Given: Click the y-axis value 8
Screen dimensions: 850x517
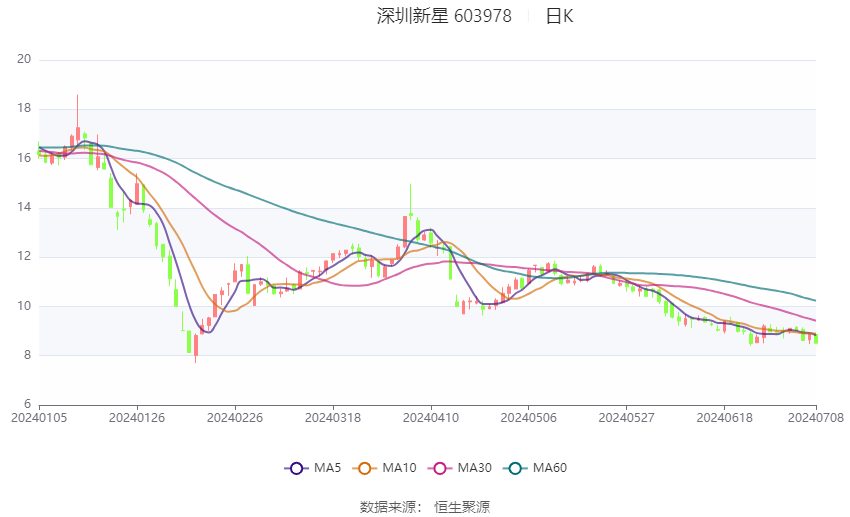Looking at the screenshot, I should click(x=27, y=355).
